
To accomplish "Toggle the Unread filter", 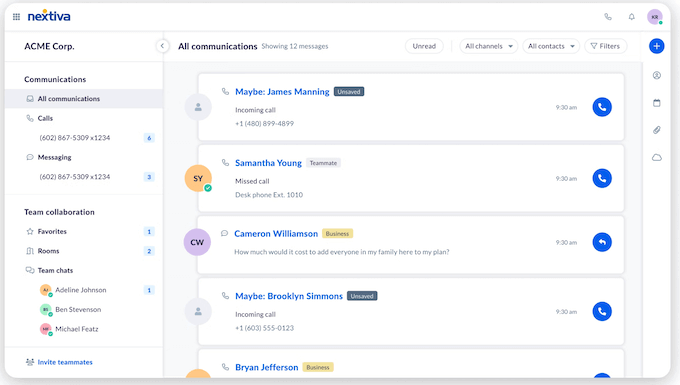I will (424, 46).
